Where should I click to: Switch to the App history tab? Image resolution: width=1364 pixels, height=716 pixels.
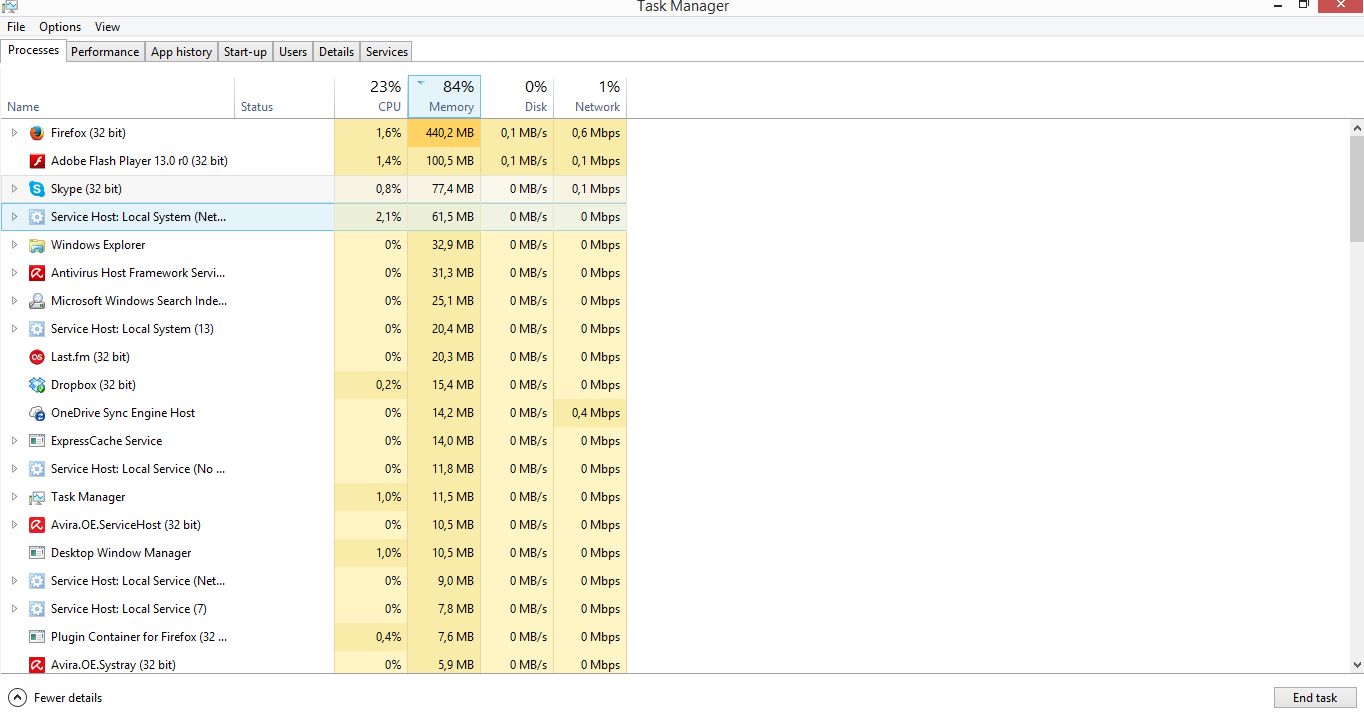point(181,52)
